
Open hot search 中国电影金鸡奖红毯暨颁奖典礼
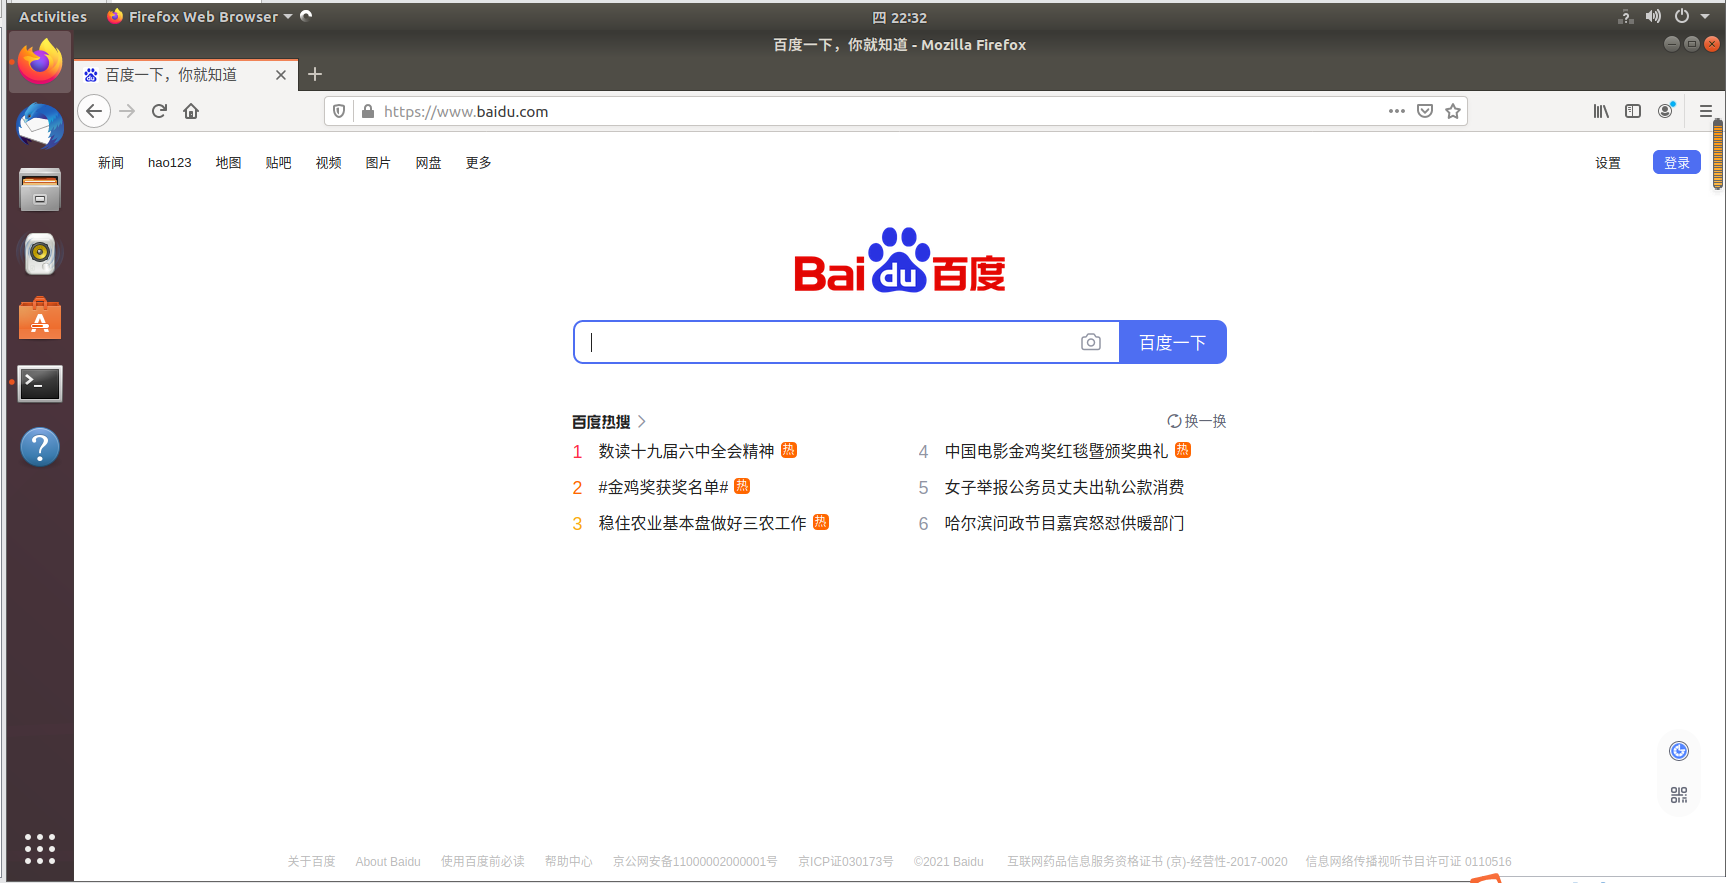point(1056,451)
